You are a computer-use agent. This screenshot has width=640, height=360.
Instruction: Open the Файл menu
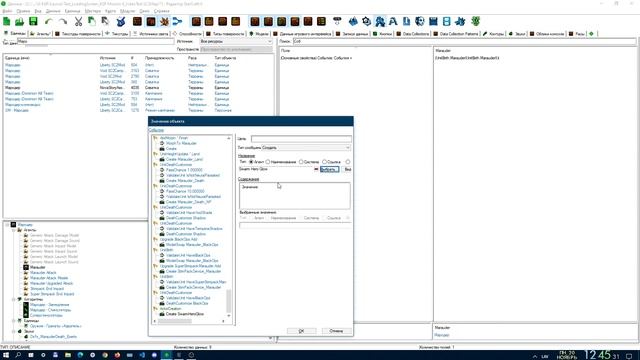(x=7, y=11)
